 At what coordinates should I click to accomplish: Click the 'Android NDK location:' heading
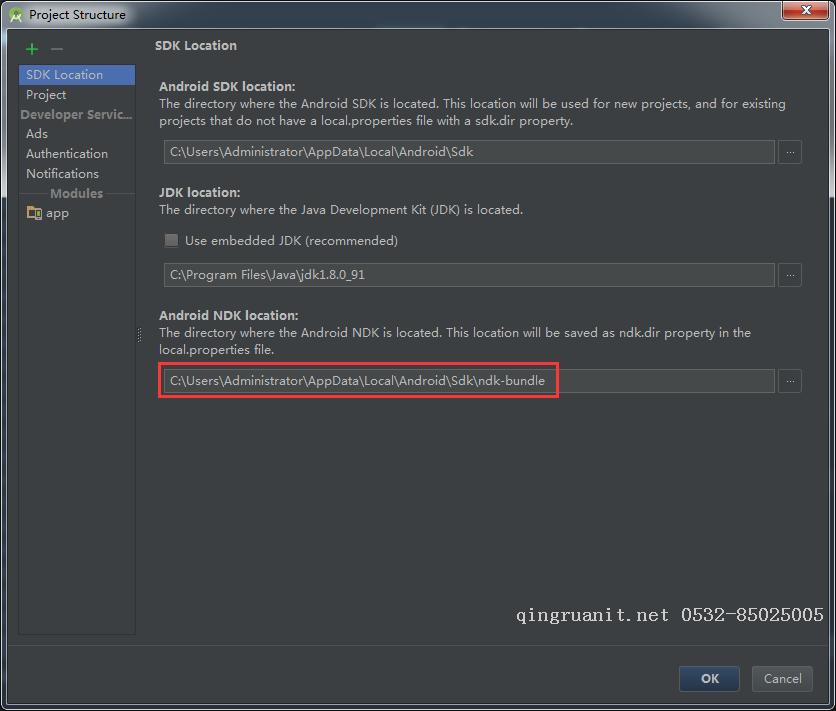[229, 316]
